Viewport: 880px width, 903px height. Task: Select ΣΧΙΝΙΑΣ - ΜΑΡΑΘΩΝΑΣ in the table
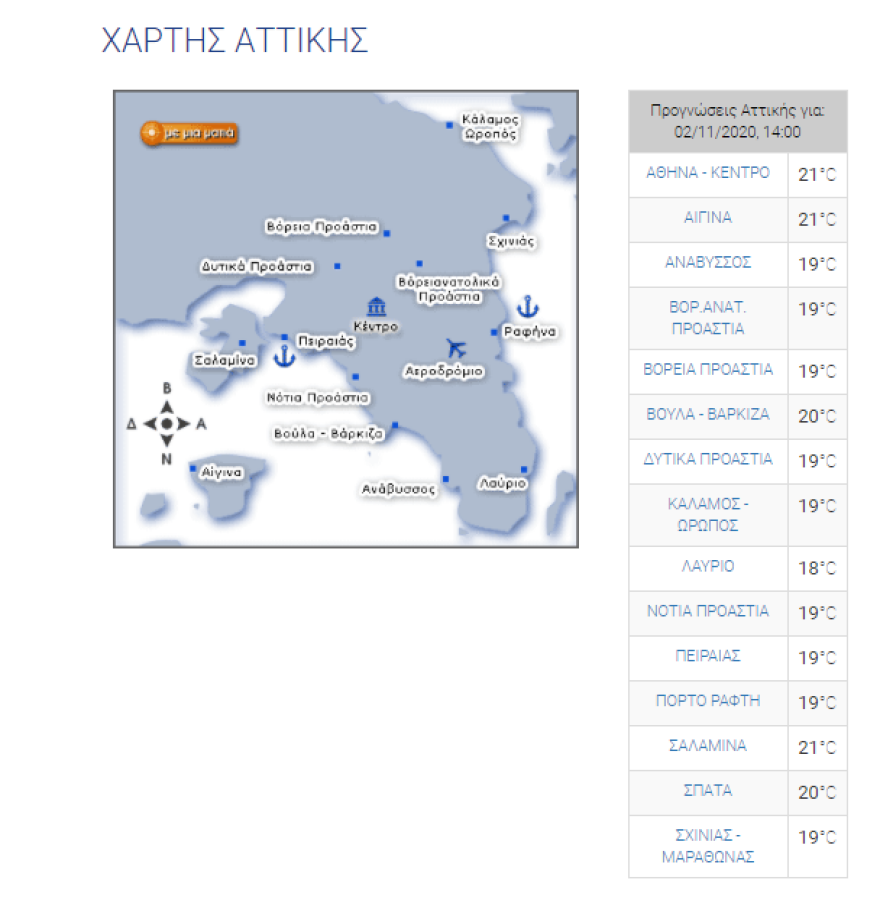coord(707,845)
